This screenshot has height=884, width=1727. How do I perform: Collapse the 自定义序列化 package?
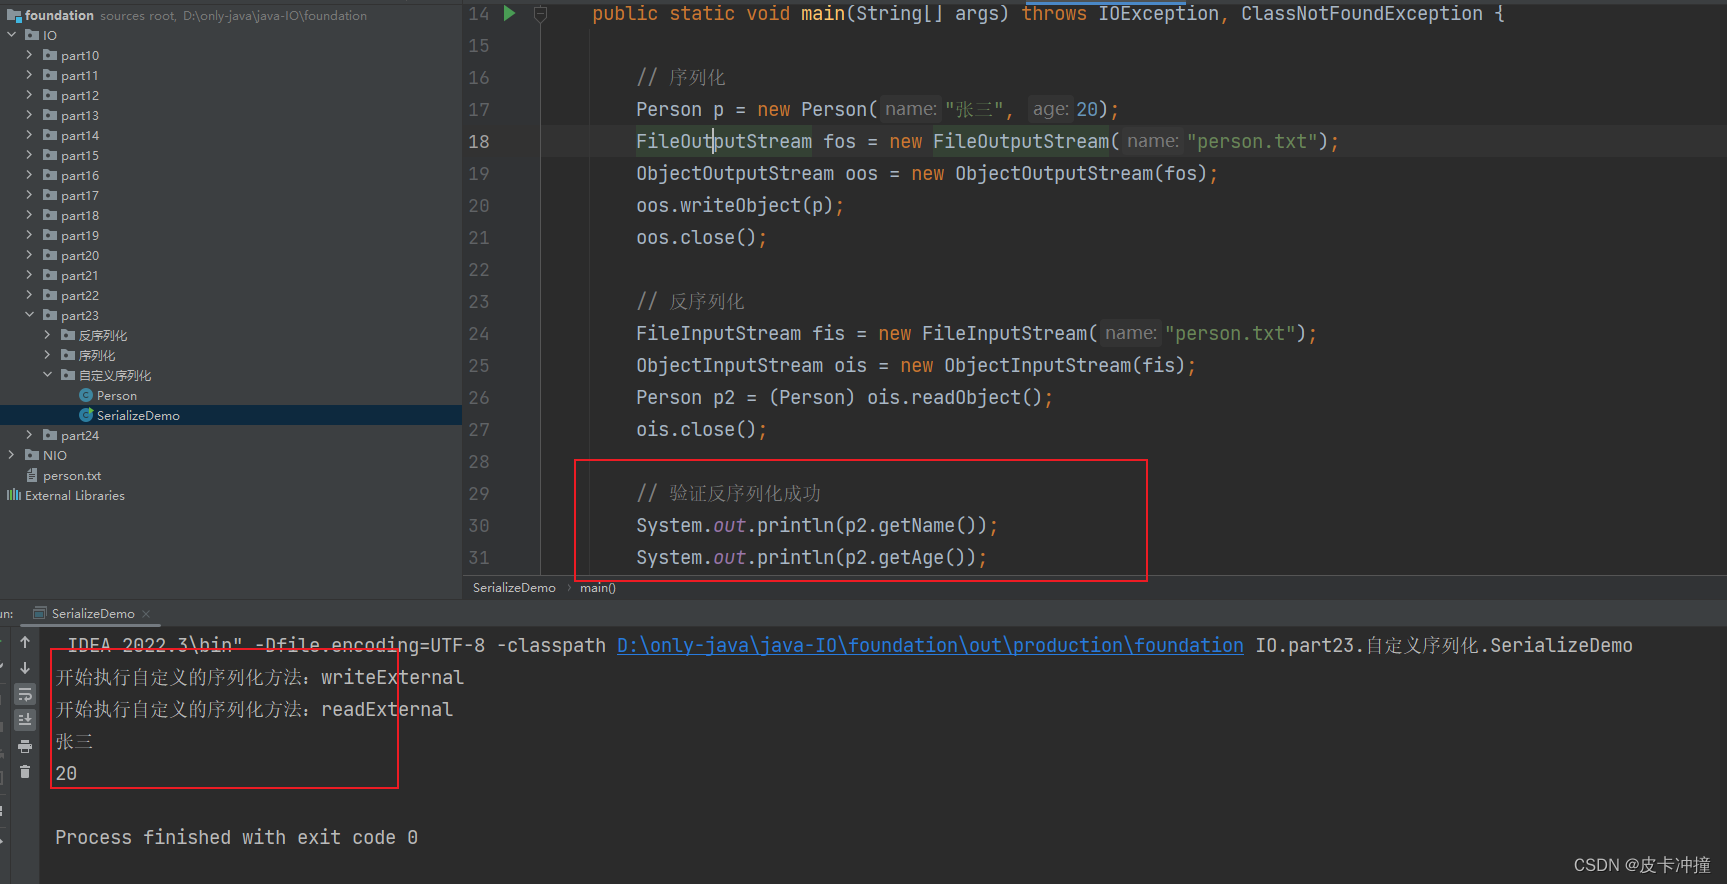48,375
